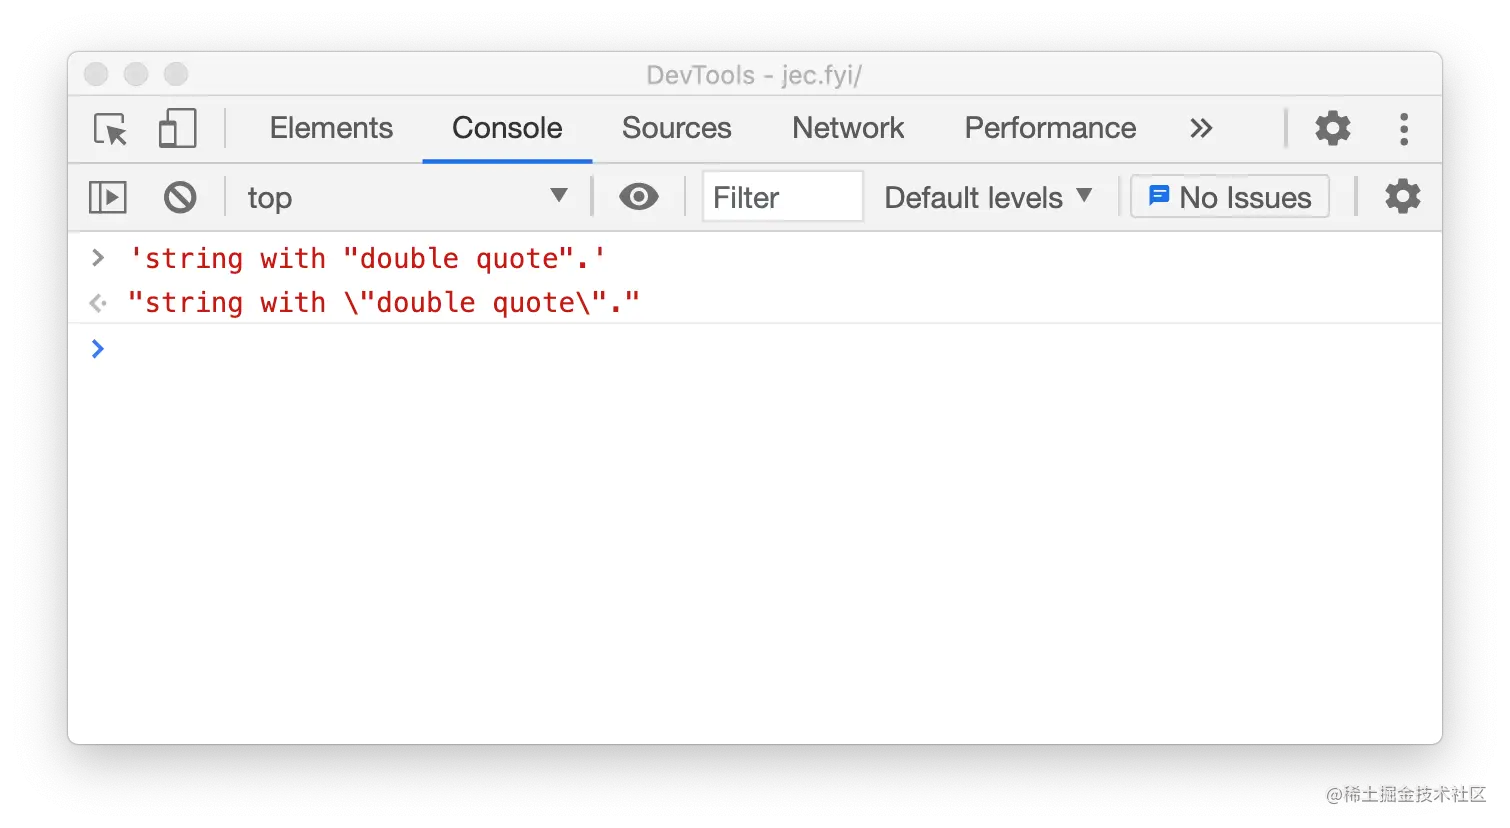
Task: Toggle the device toolbar icon
Action: click(x=177, y=128)
